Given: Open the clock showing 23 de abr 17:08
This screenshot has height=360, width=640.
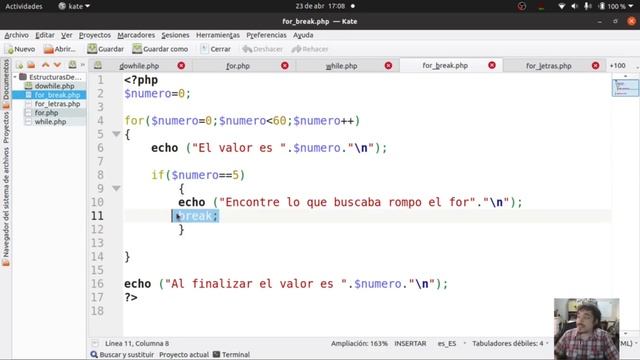Looking at the screenshot, I should [x=320, y=6].
